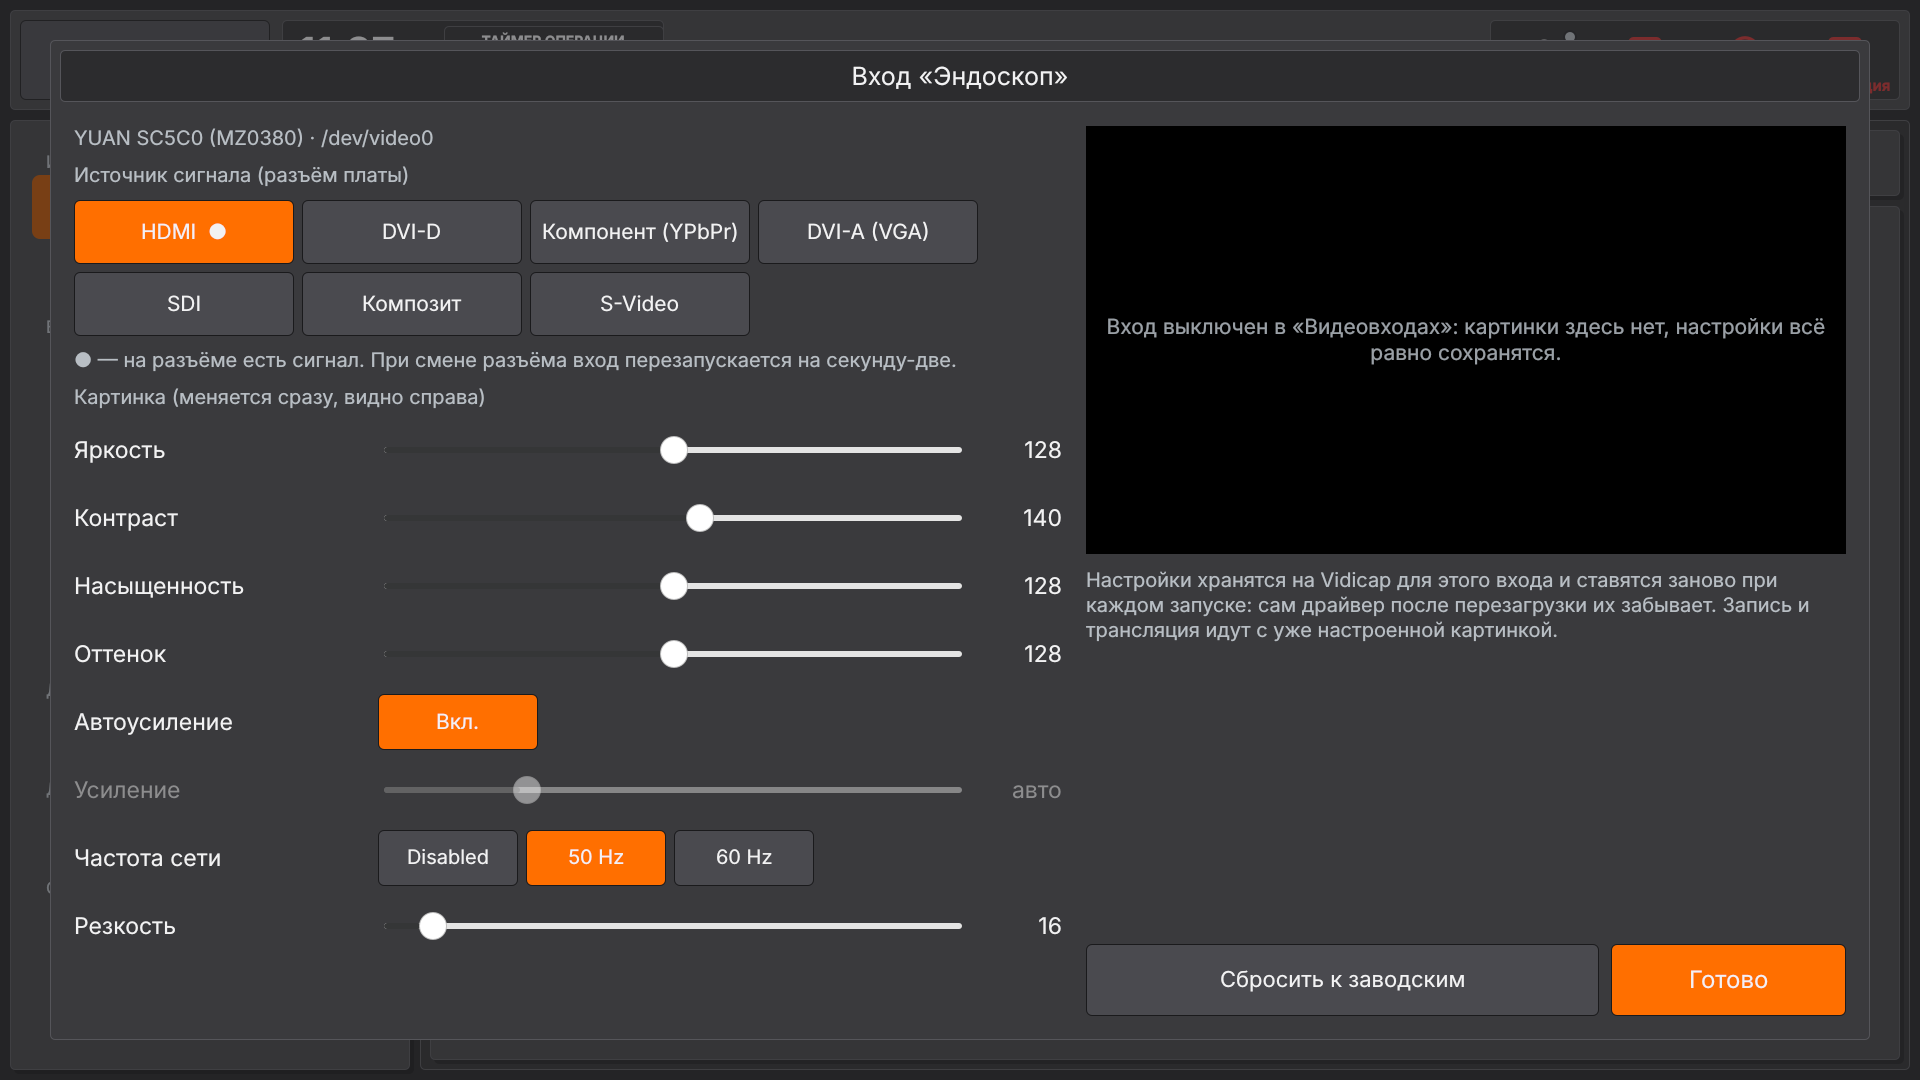Screen dimensions: 1920x1080
Task: Select Компонент (YPbPr) source
Action: pyautogui.click(x=640, y=232)
